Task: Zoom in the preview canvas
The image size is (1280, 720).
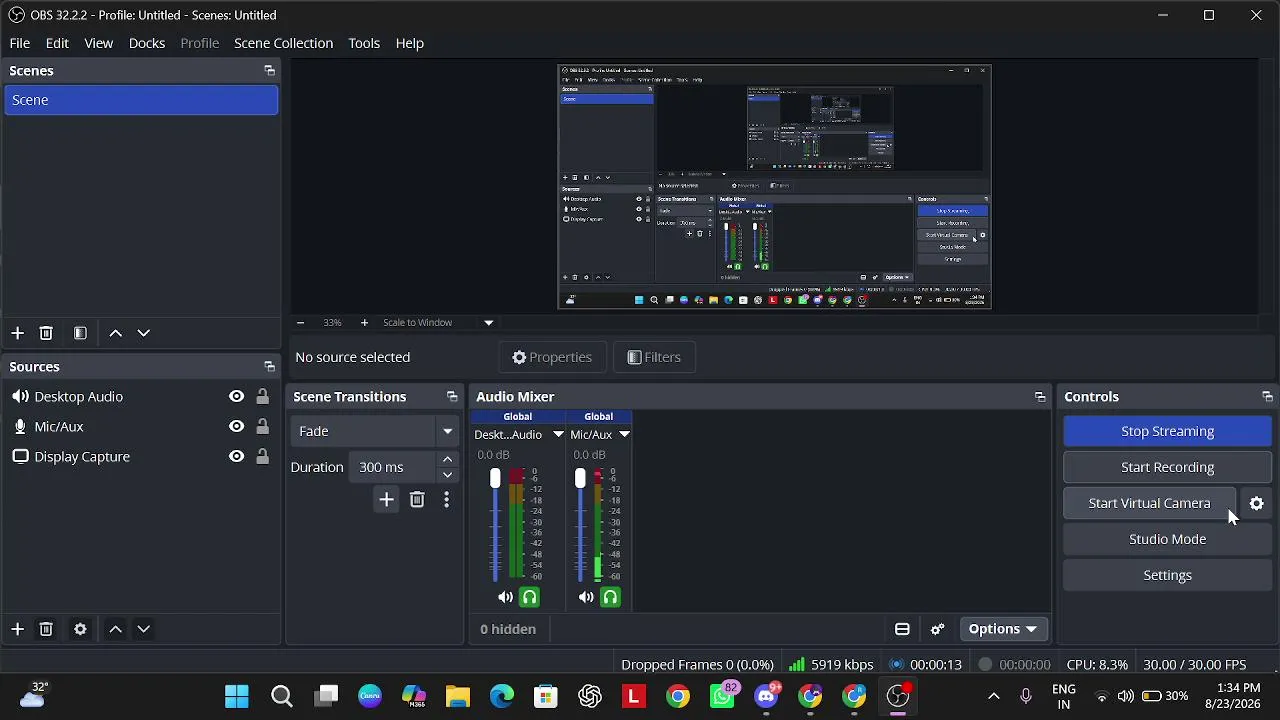Action: point(364,323)
